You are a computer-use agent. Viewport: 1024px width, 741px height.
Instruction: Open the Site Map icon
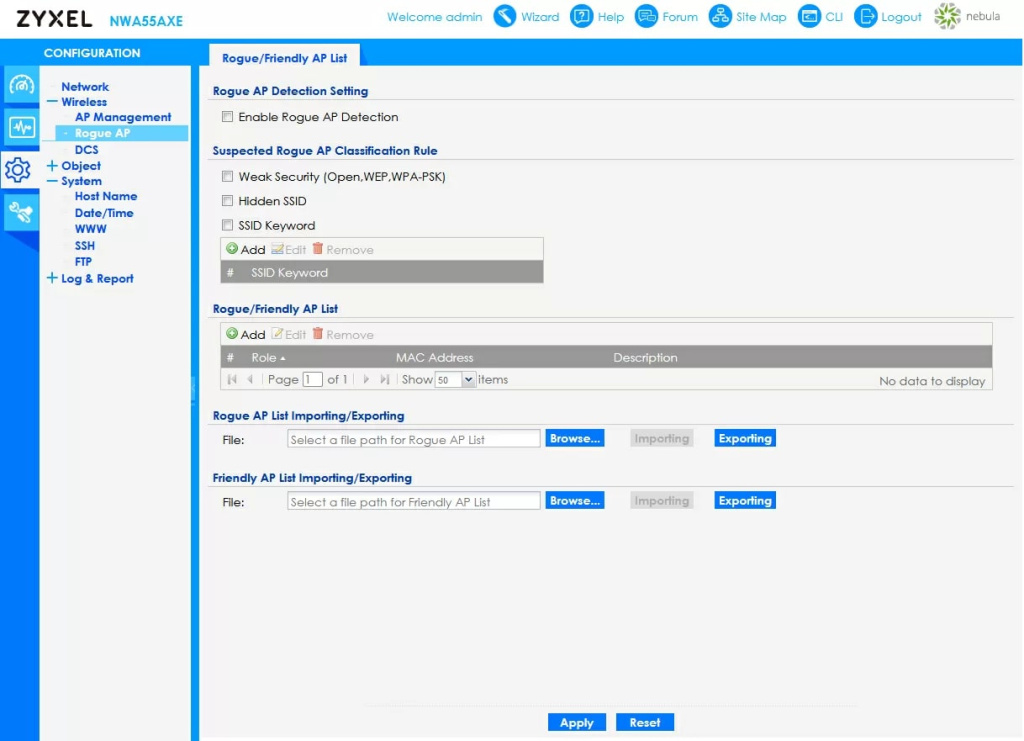(720, 17)
